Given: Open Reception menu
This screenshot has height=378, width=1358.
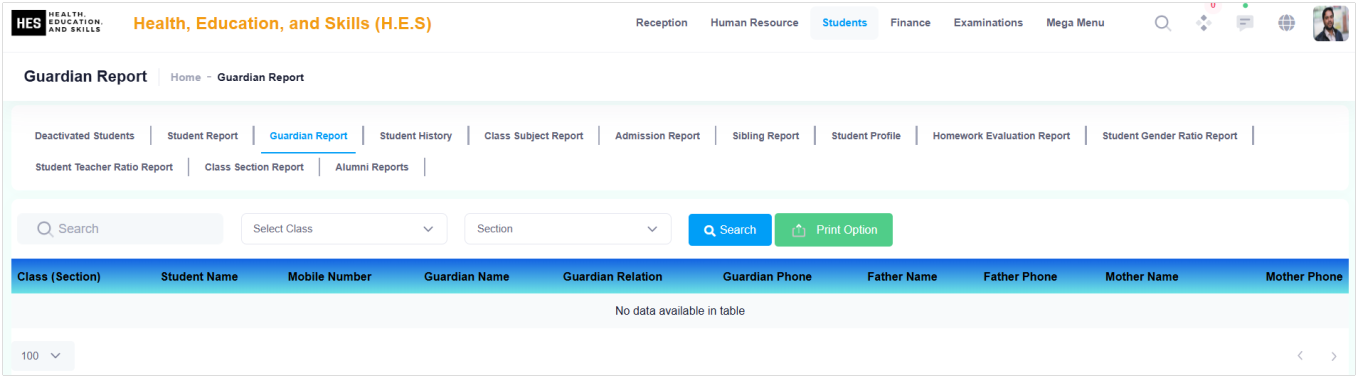Looking at the screenshot, I should pyautogui.click(x=662, y=23).
